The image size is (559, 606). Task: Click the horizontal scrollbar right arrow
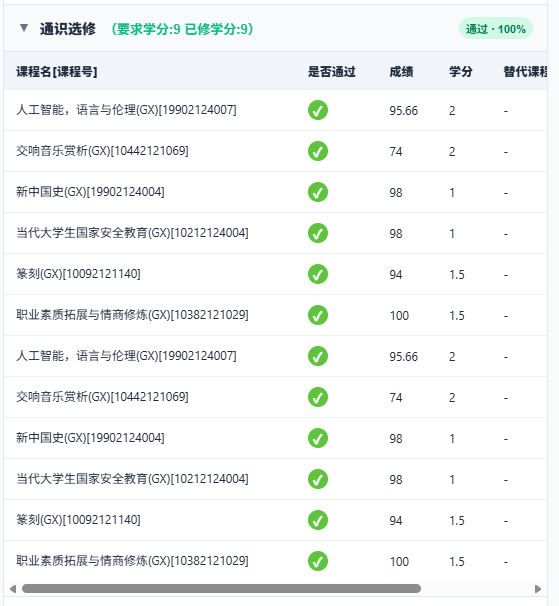tap(538, 589)
